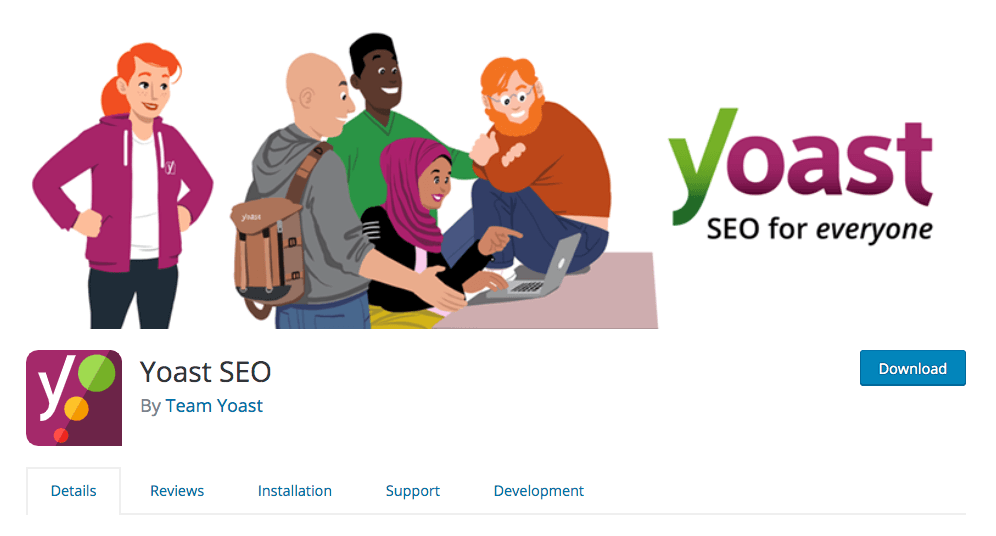Click the Yoast SEO plugin icon
The width and height of the screenshot is (996, 536).
[x=74, y=398]
